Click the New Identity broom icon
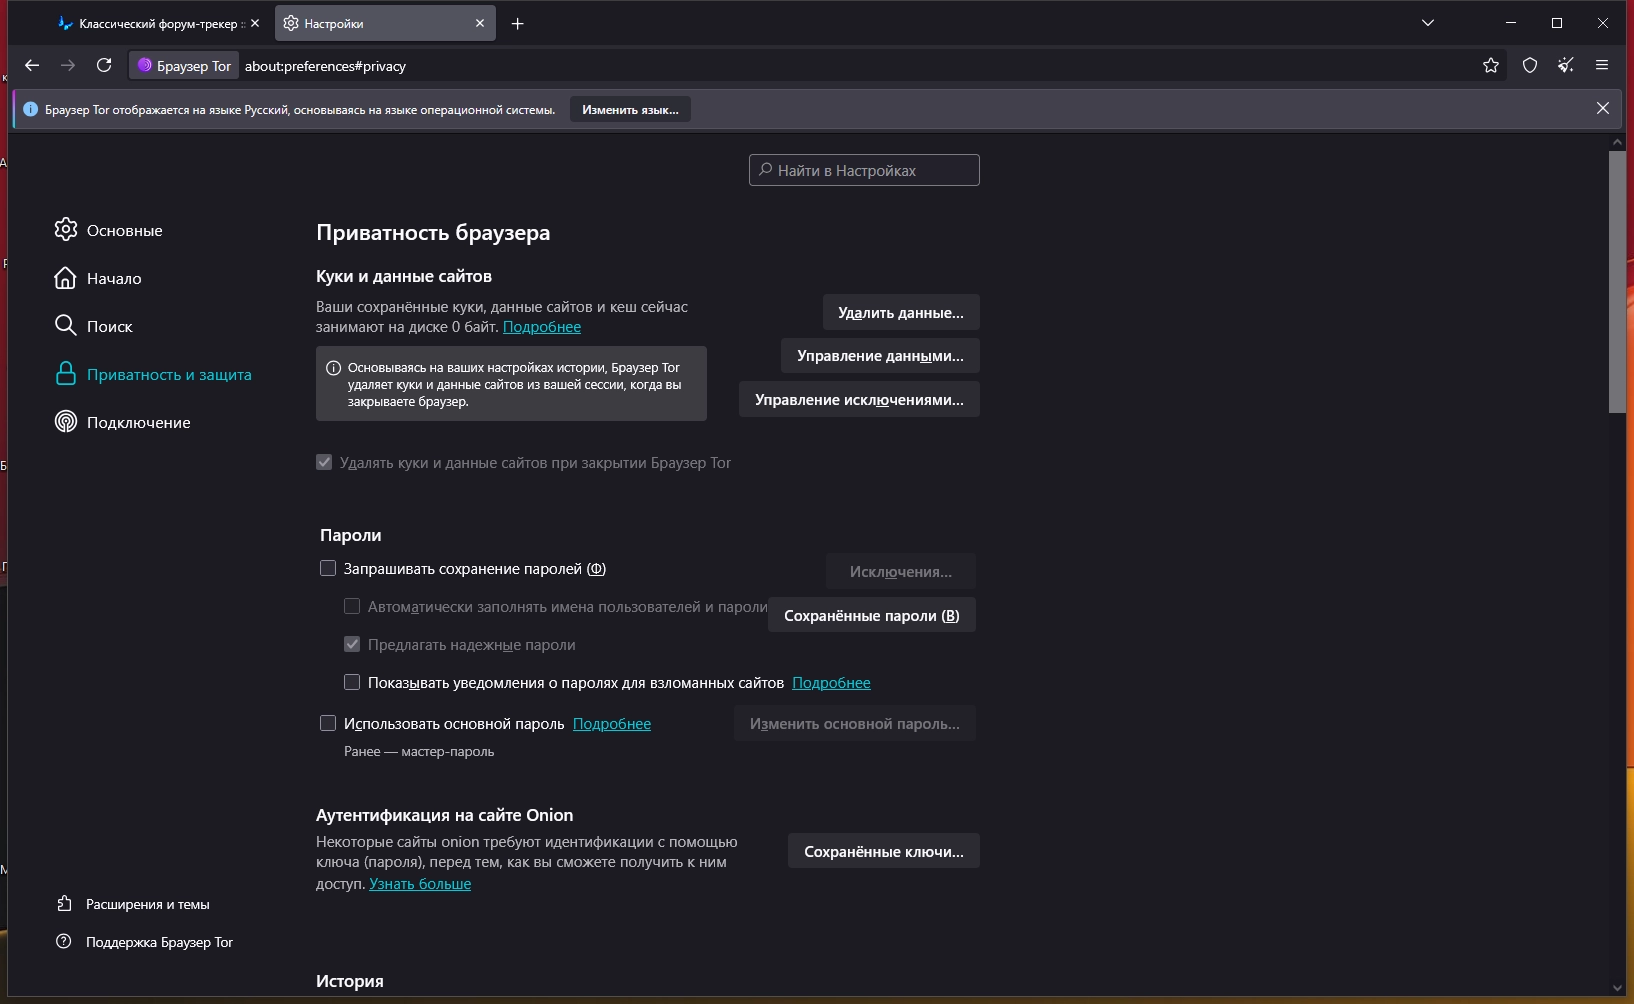The height and width of the screenshot is (1004, 1634). coord(1566,66)
